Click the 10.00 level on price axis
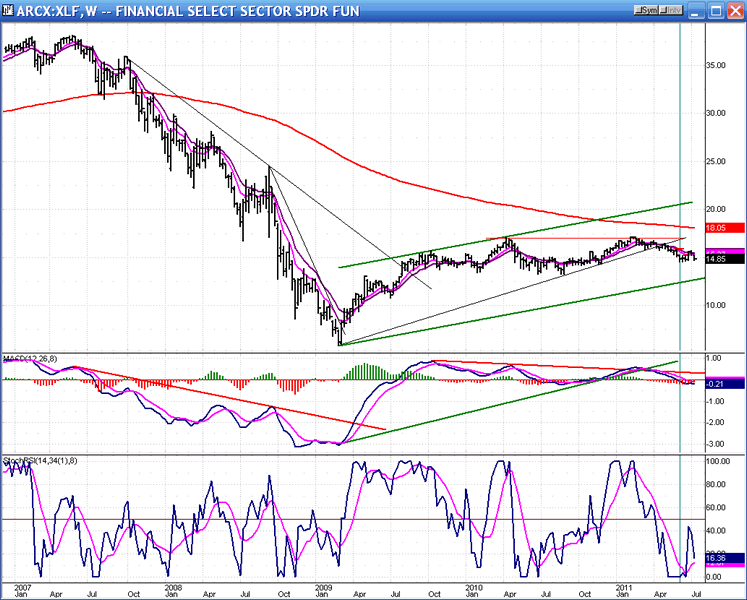The height and width of the screenshot is (600, 747). (x=717, y=306)
